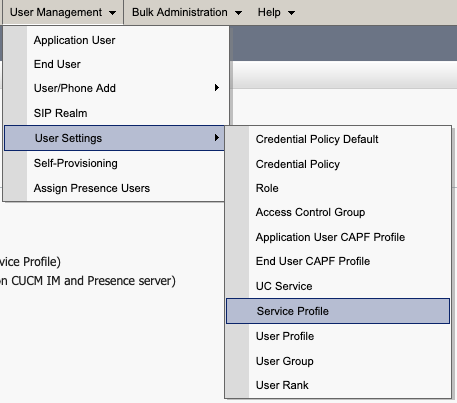Expand the User Settings submenu
Image resolution: width=457 pixels, height=403 pixels.
tap(114, 138)
